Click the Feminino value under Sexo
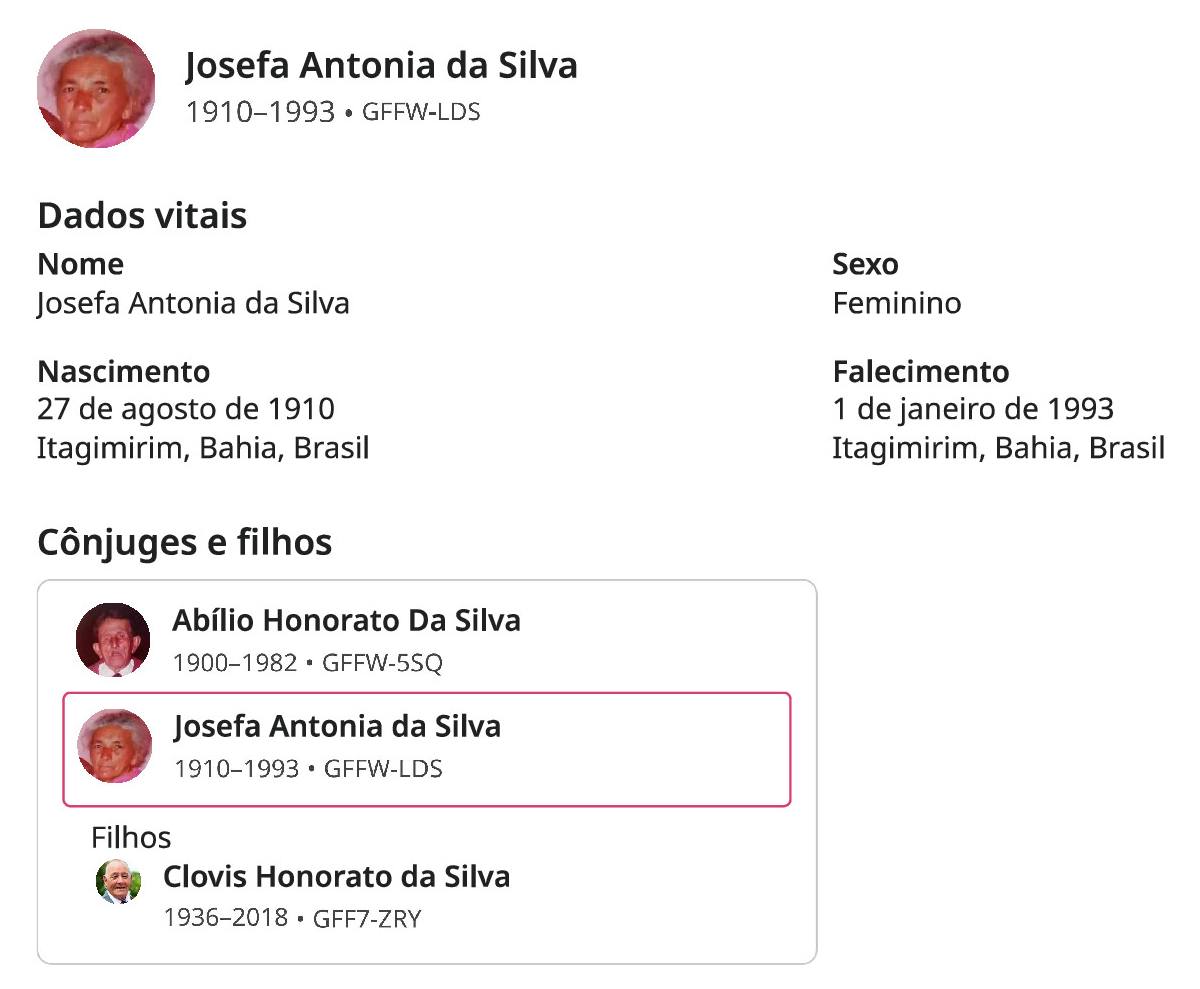Viewport: 1200px width, 989px height. [x=896, y=303]
